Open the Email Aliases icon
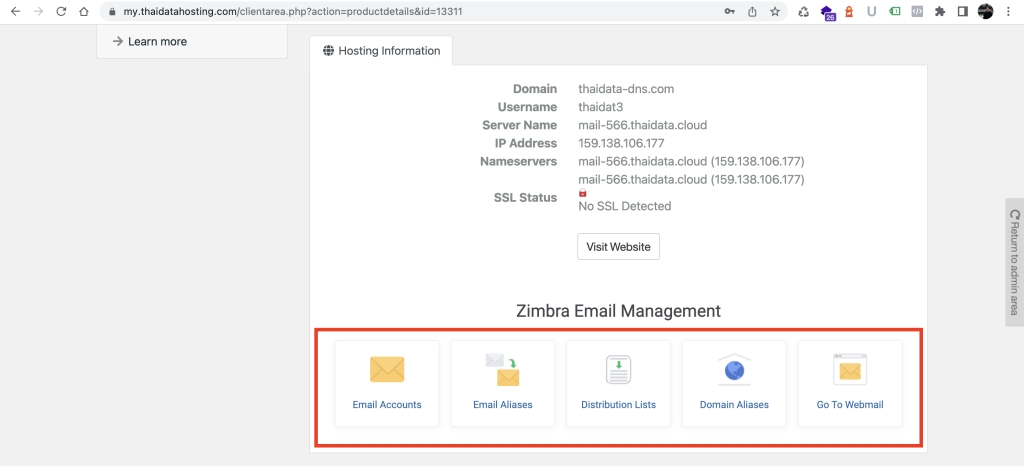Image resolution: width=1024 pixels, height=466 pixels. click(503, 370)
